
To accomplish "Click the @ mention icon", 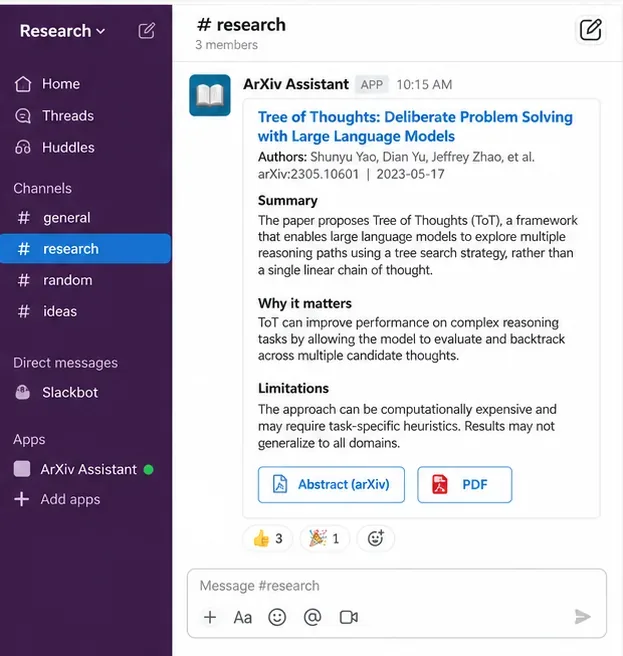I will [313, 617].
